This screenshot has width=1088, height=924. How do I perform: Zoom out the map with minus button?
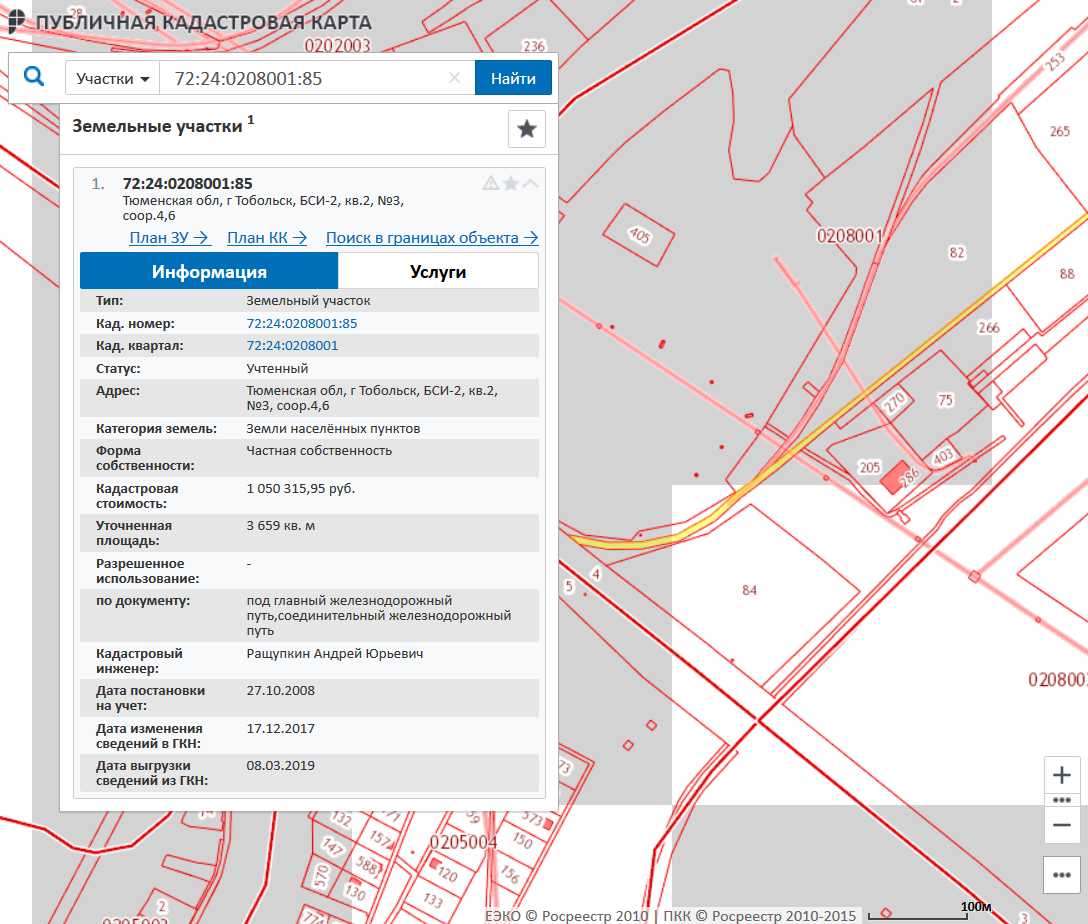coord(1062,825)
